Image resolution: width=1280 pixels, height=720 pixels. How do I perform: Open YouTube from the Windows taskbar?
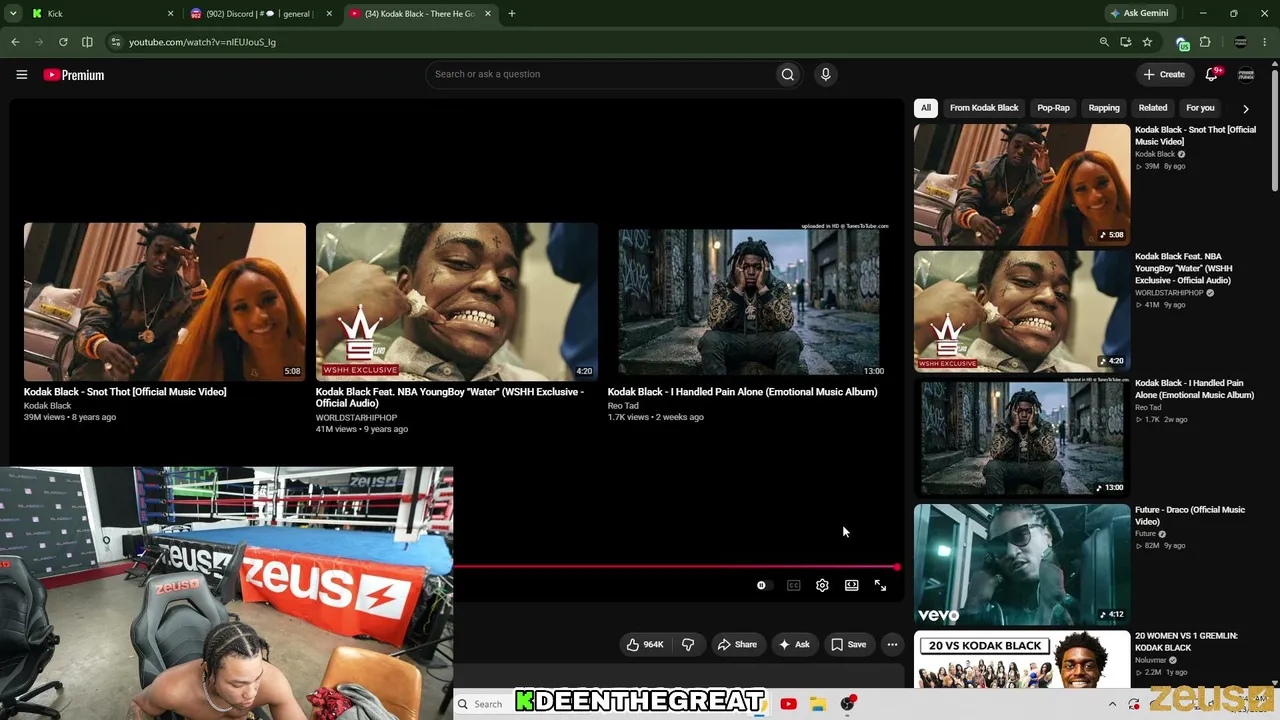tap(788, 704)
